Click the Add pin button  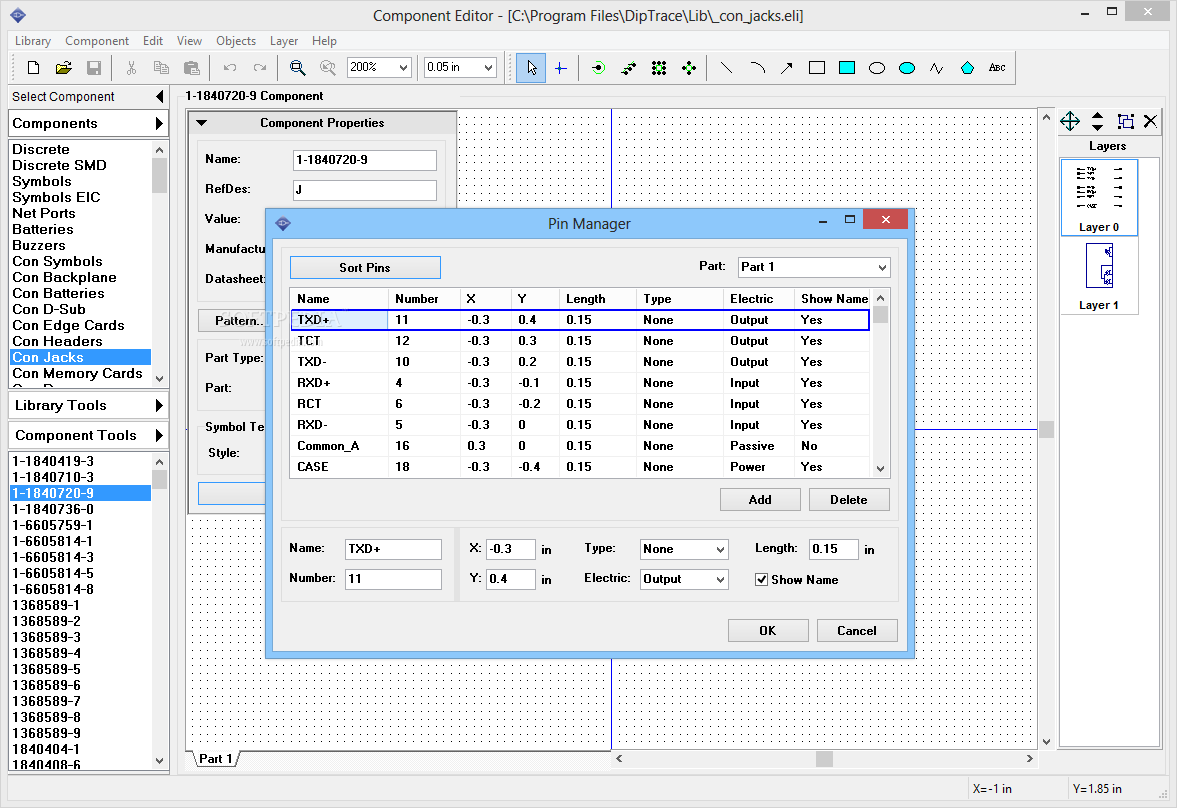pyautogui.click(x=760, y=499)
